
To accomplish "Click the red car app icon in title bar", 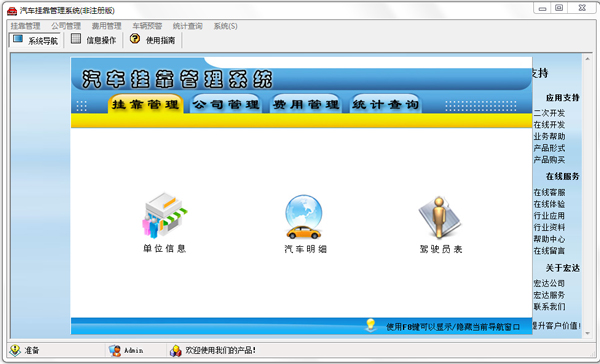I will click(12, 11).
